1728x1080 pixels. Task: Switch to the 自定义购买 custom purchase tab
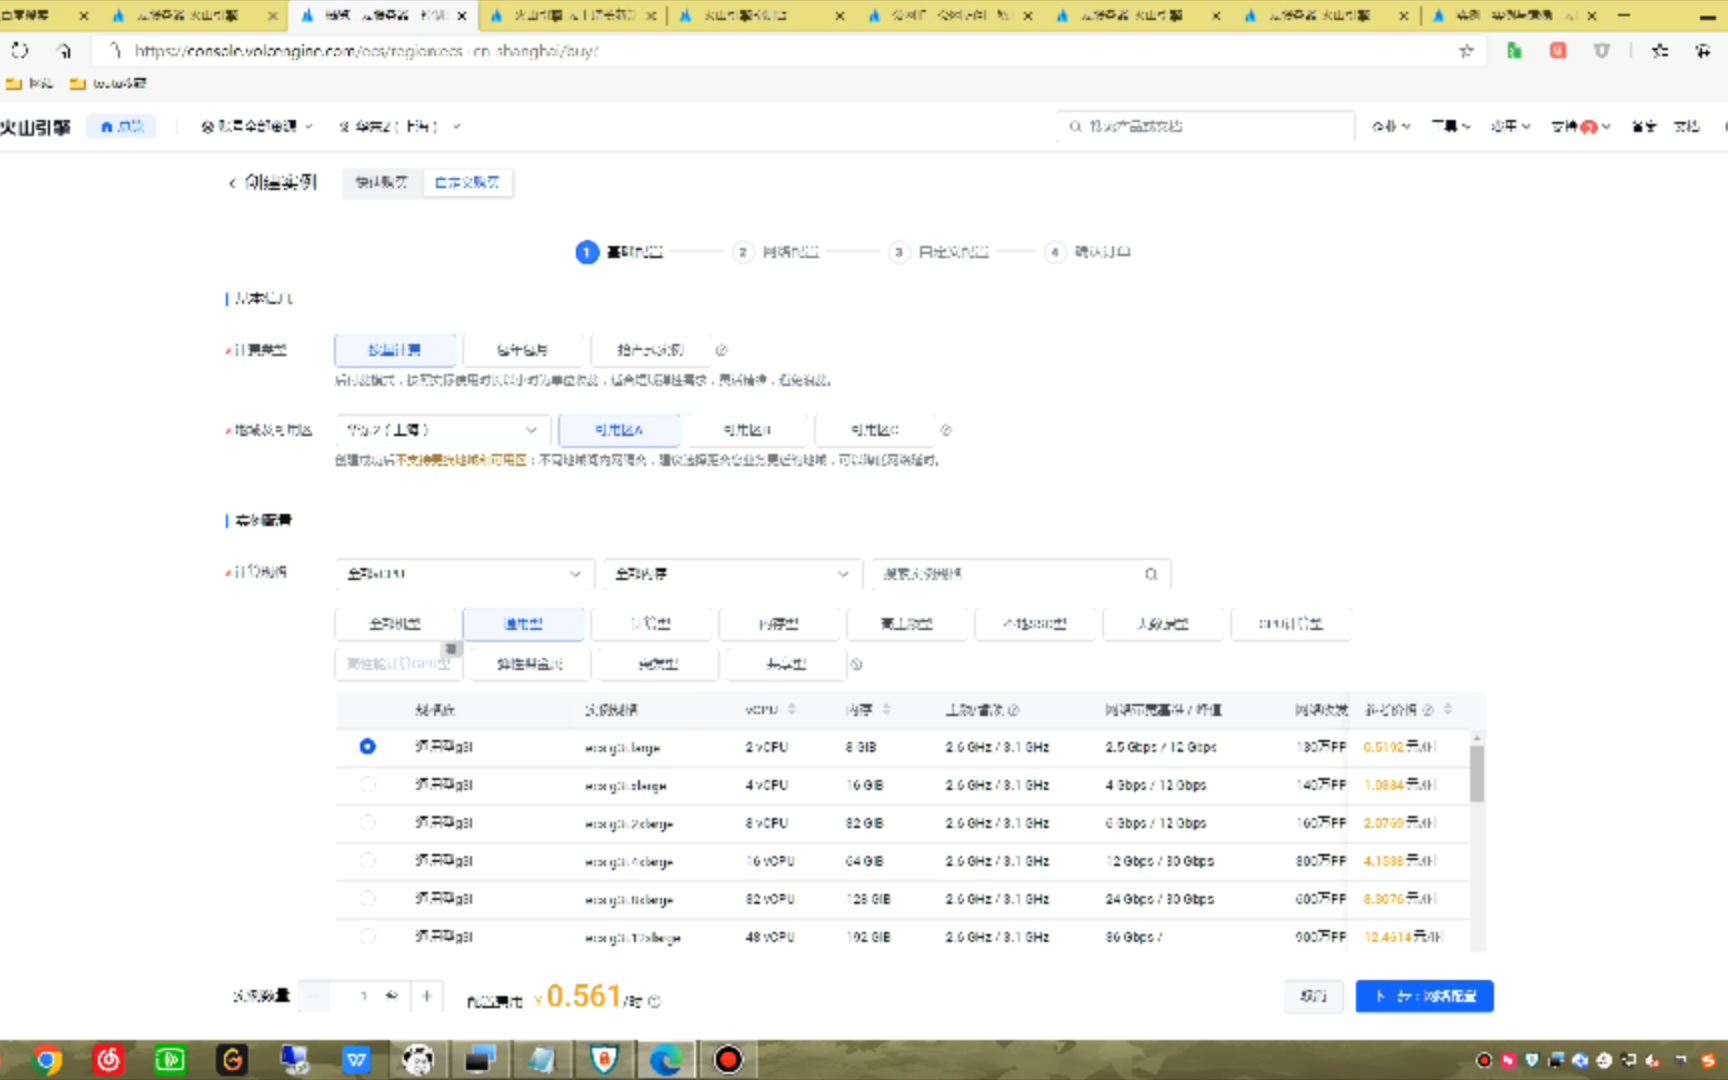coord(467,183)
